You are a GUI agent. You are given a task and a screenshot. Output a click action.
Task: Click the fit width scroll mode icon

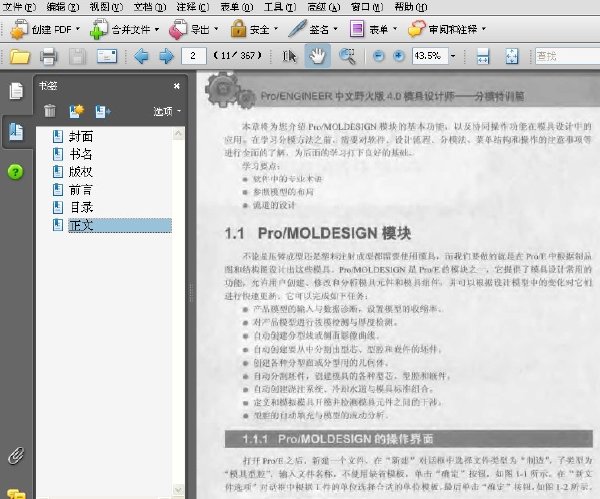click(x=483, y=56)
